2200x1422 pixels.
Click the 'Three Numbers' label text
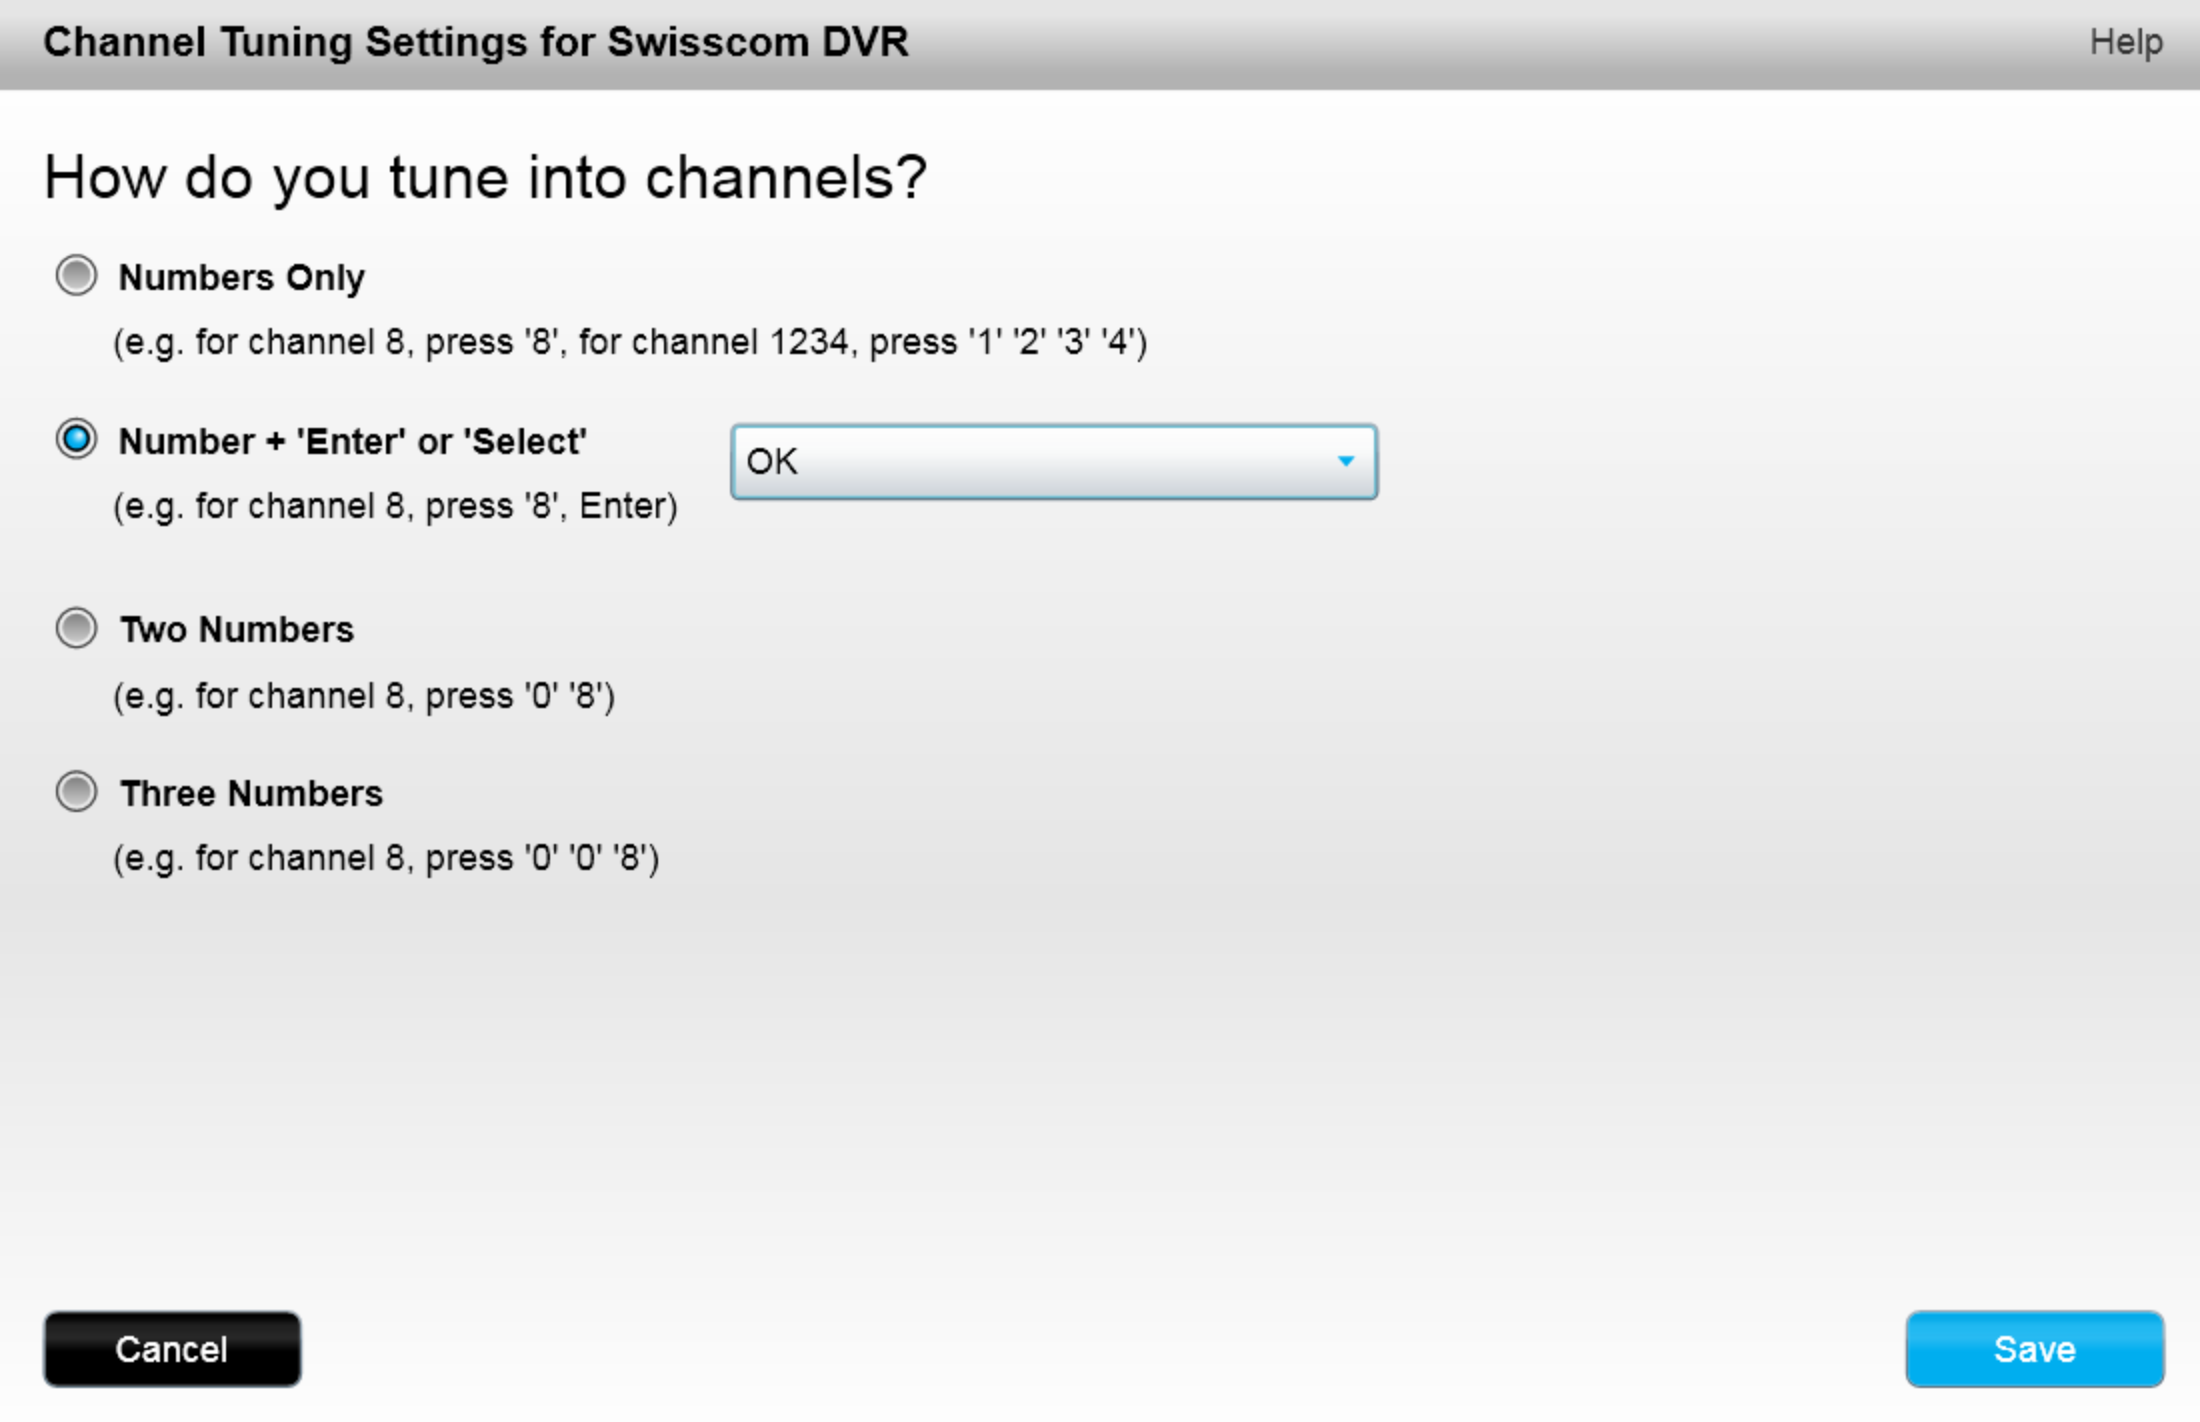coord(251,793)
